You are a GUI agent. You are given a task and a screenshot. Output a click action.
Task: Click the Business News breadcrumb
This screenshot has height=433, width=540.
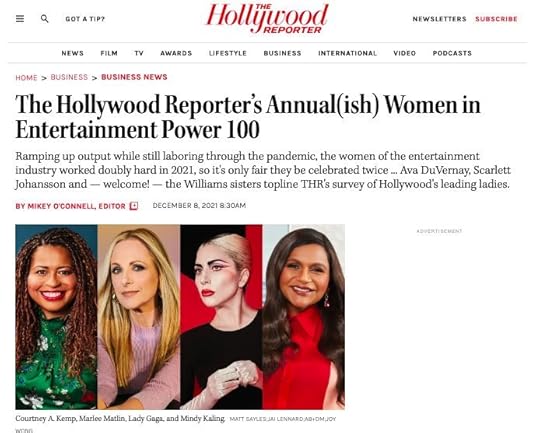pyautogui.click(x=134, y=77)
